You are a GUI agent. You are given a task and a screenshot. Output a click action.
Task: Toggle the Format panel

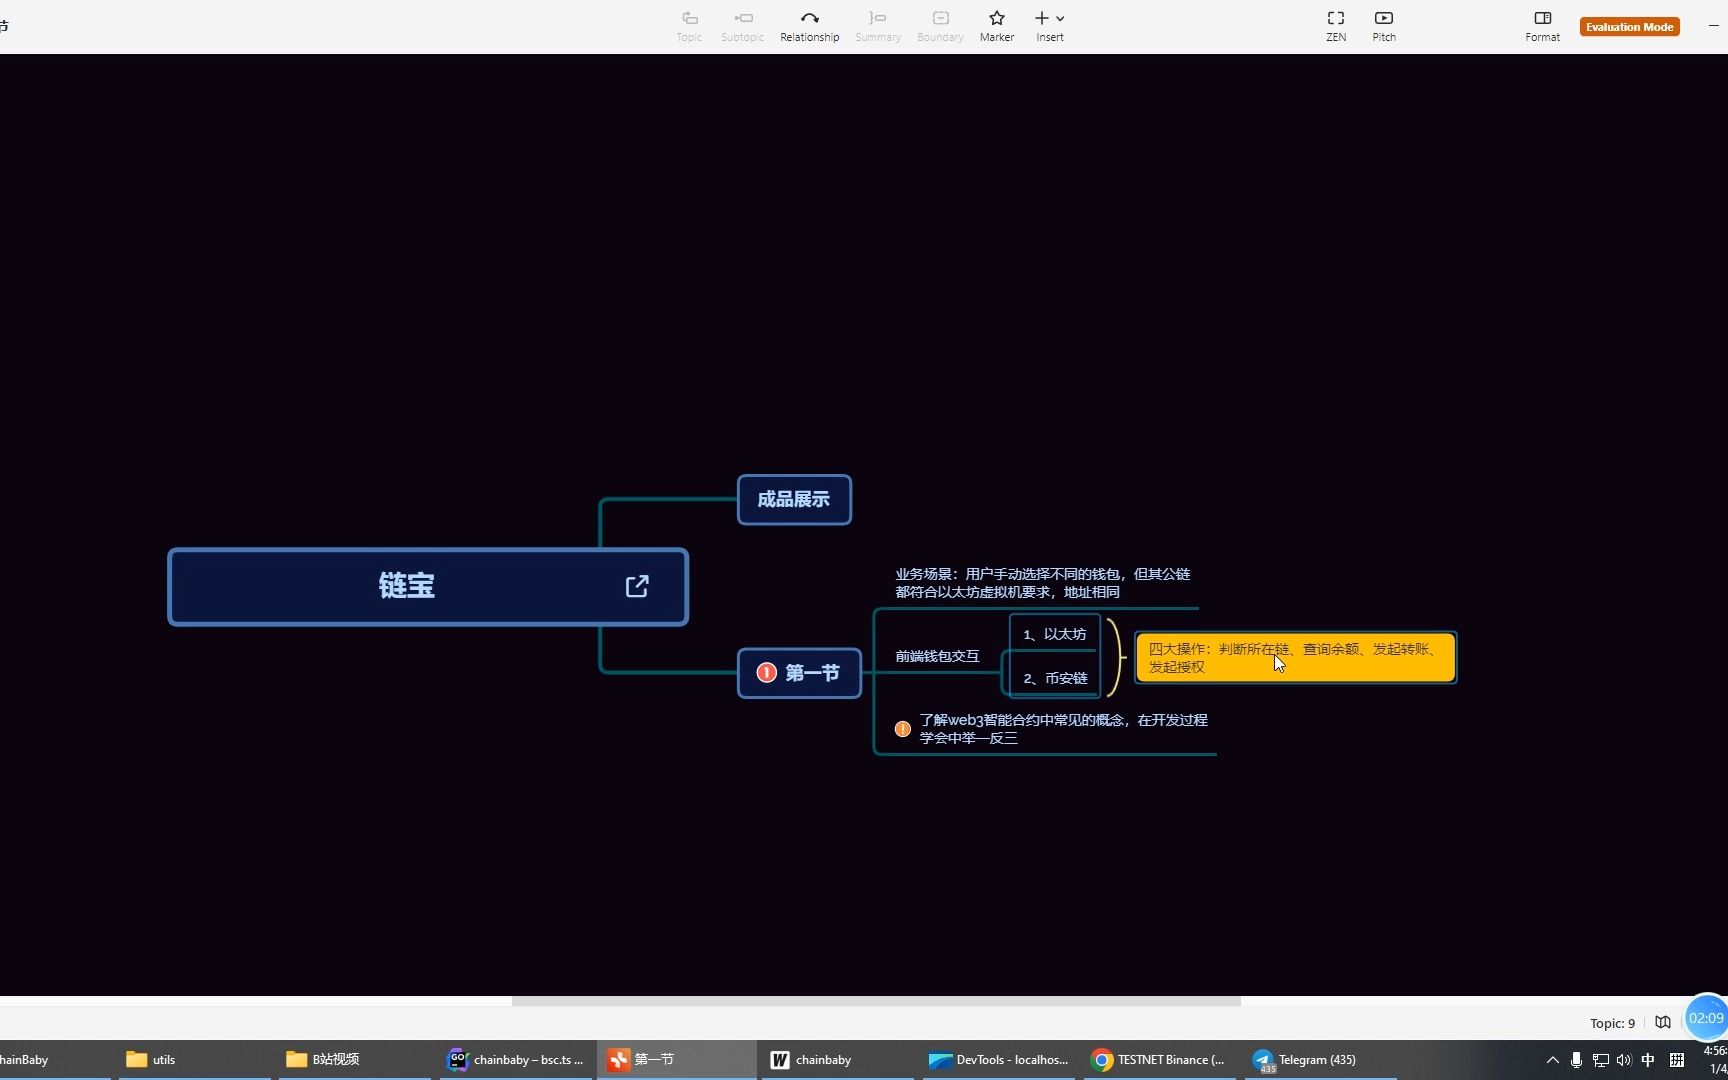(1542, 26)
